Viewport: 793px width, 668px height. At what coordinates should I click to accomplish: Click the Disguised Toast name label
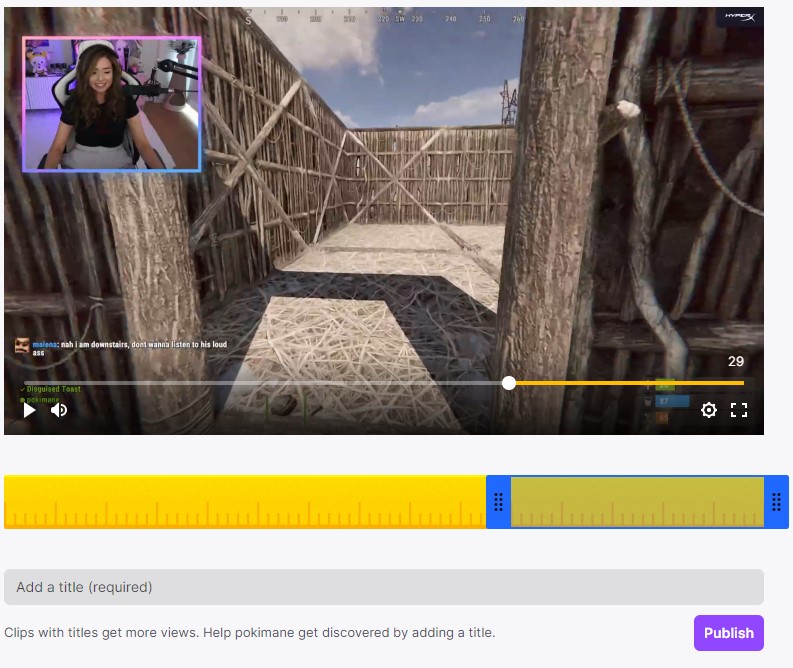click(x=53, y=389)
